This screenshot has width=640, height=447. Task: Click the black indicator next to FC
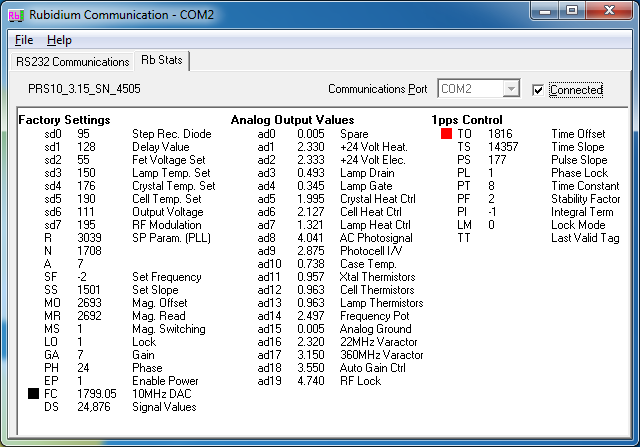pyautogui.click(x=33, y=394)
